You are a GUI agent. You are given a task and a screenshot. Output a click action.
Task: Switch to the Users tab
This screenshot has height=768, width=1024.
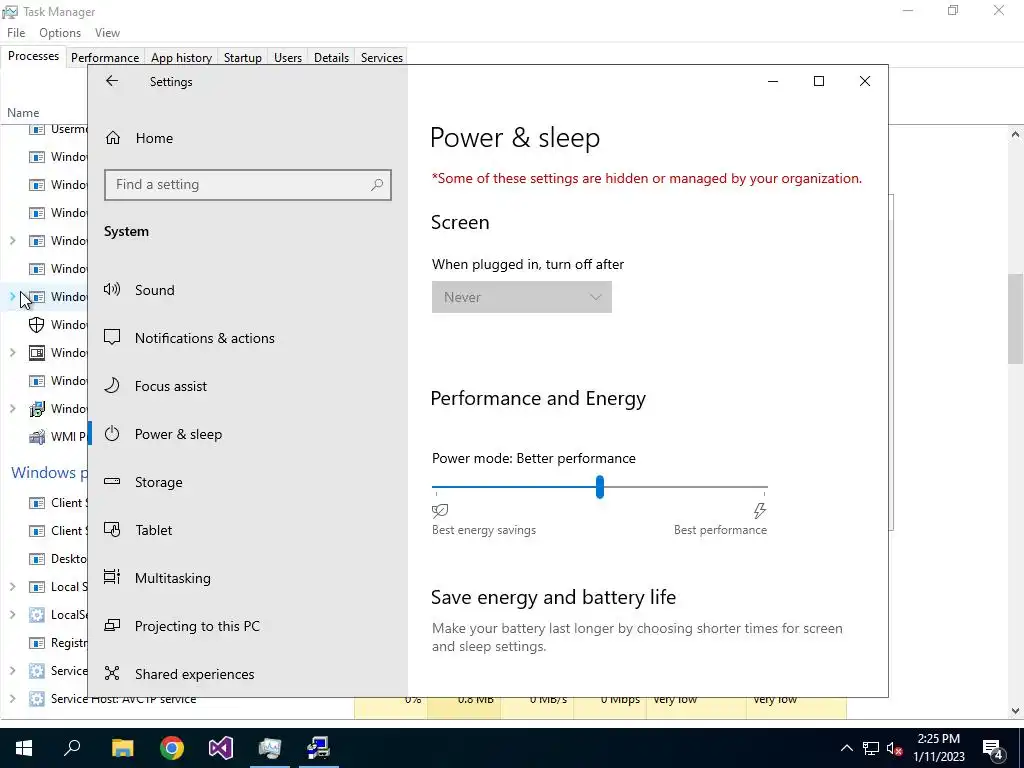point(288,57)
